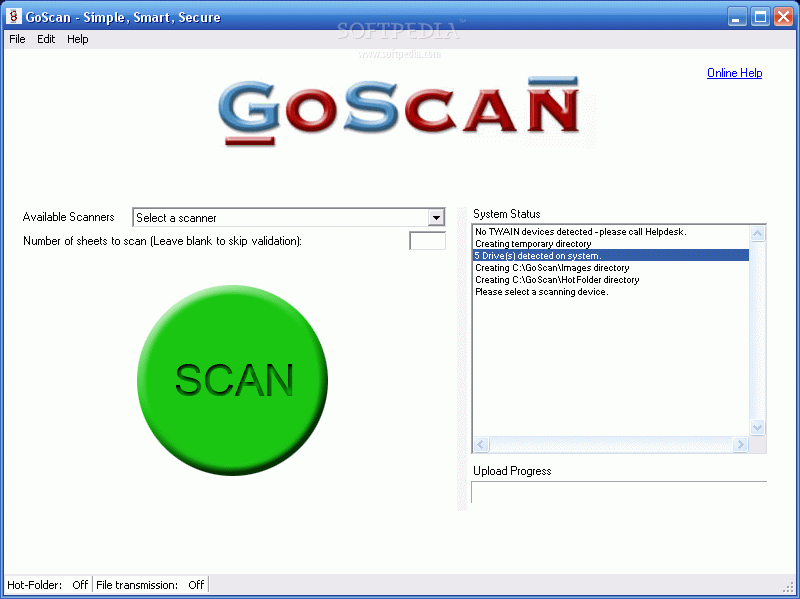This screenshot has height=599, width=800.
Task: Select 'Please select a scanning device' line
Action: (611, 292)
